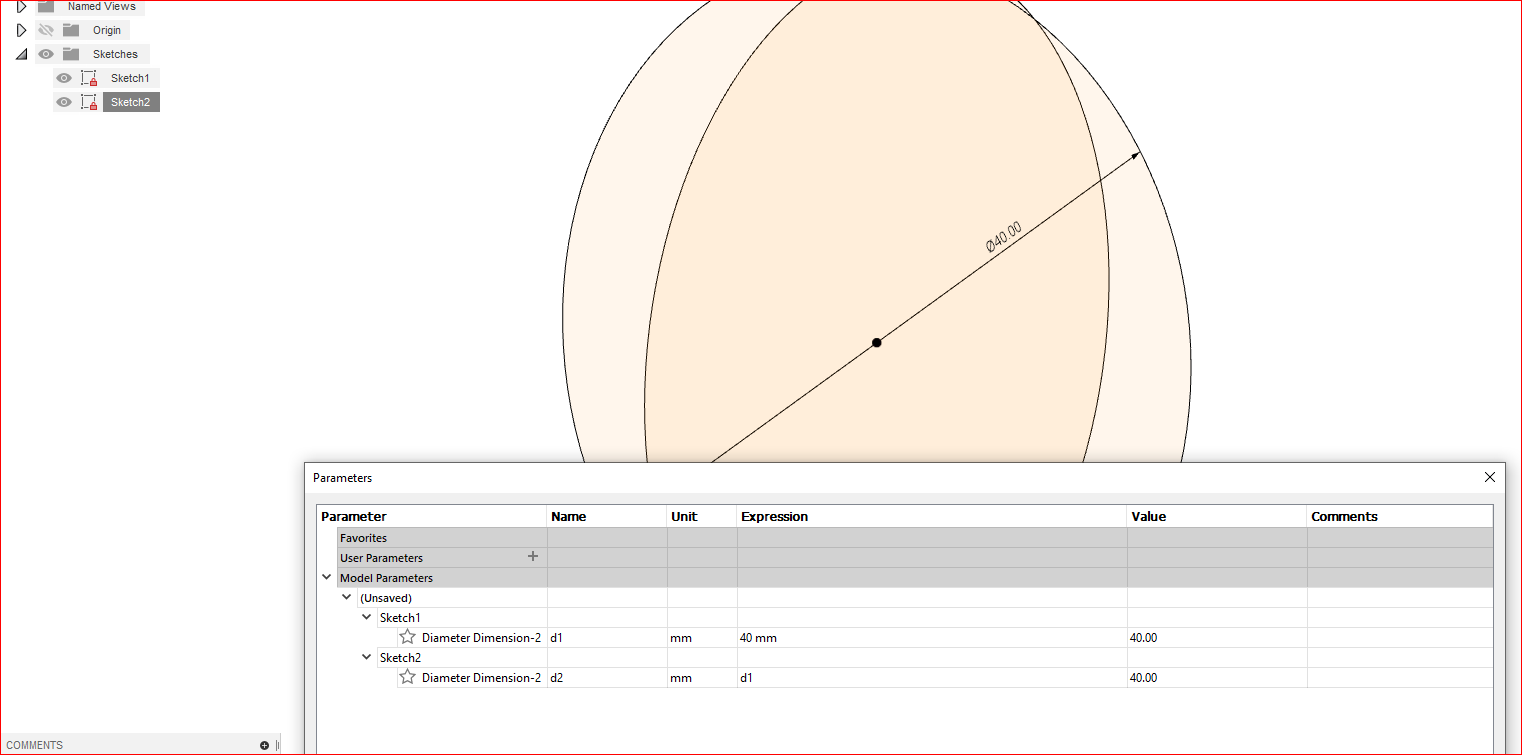Image resolution: width=1522 pixels, height=755 pixels.
Task: Star the d1 parameter as favorite
Action: point(407,637)
